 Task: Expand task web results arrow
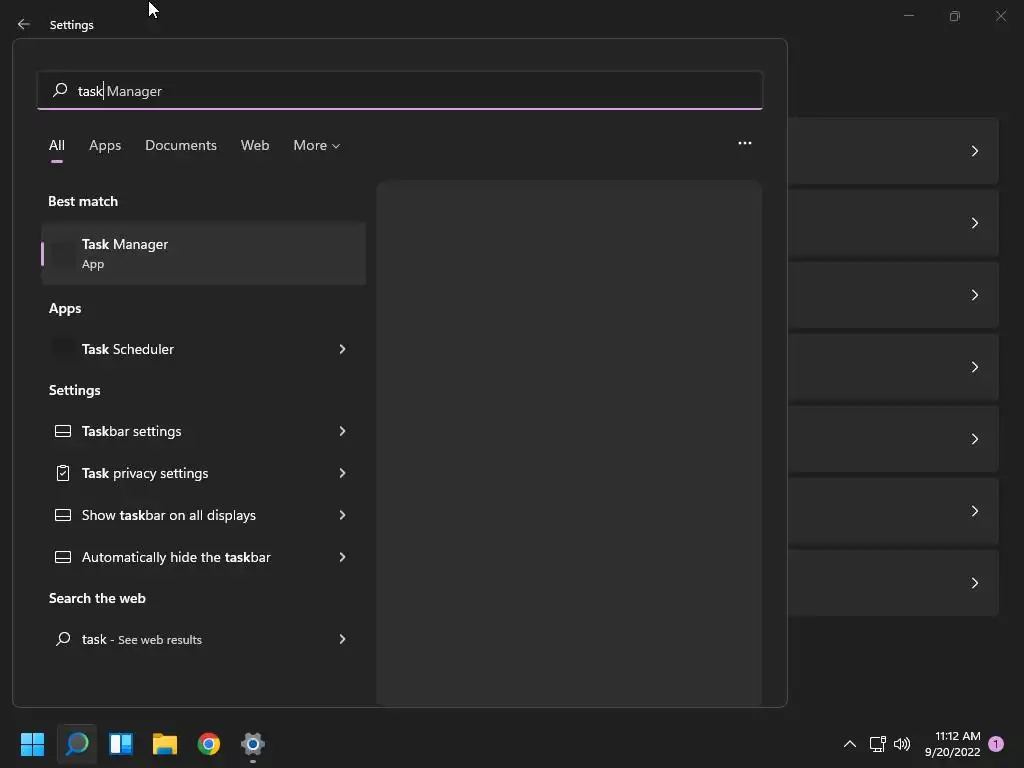point(342,639)
